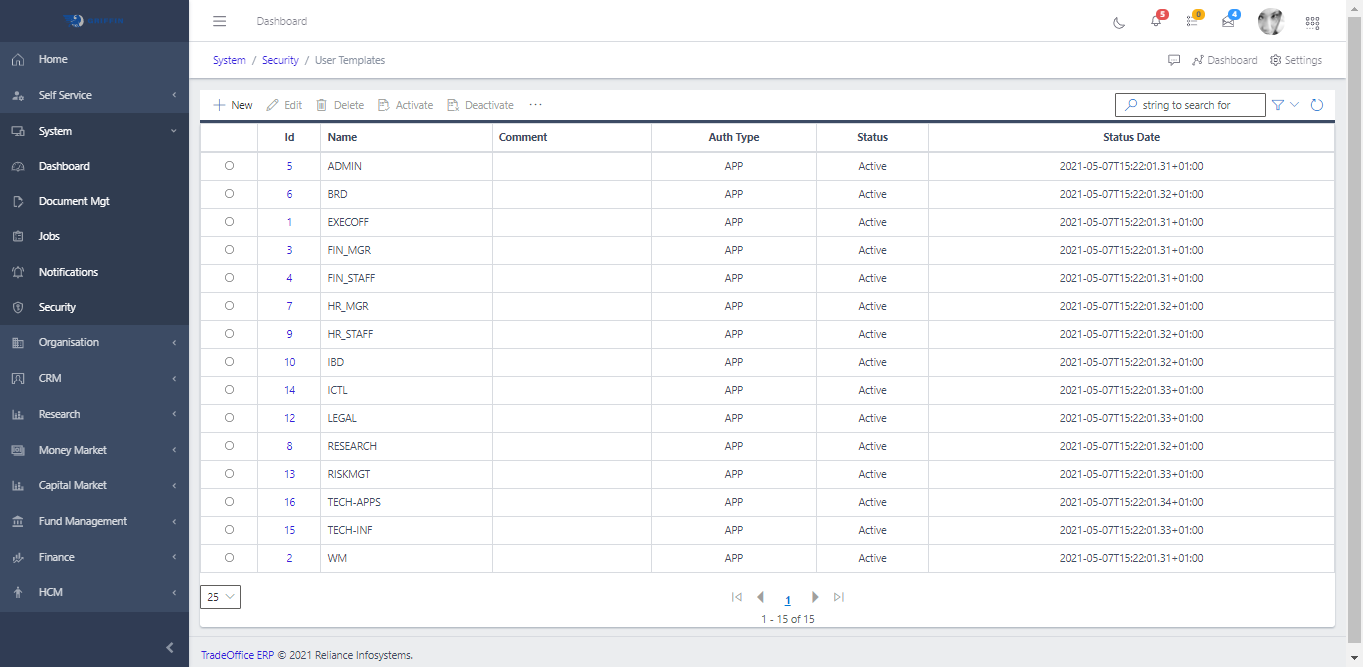Select the filter icon beside the search box

tap(1278, 104)
